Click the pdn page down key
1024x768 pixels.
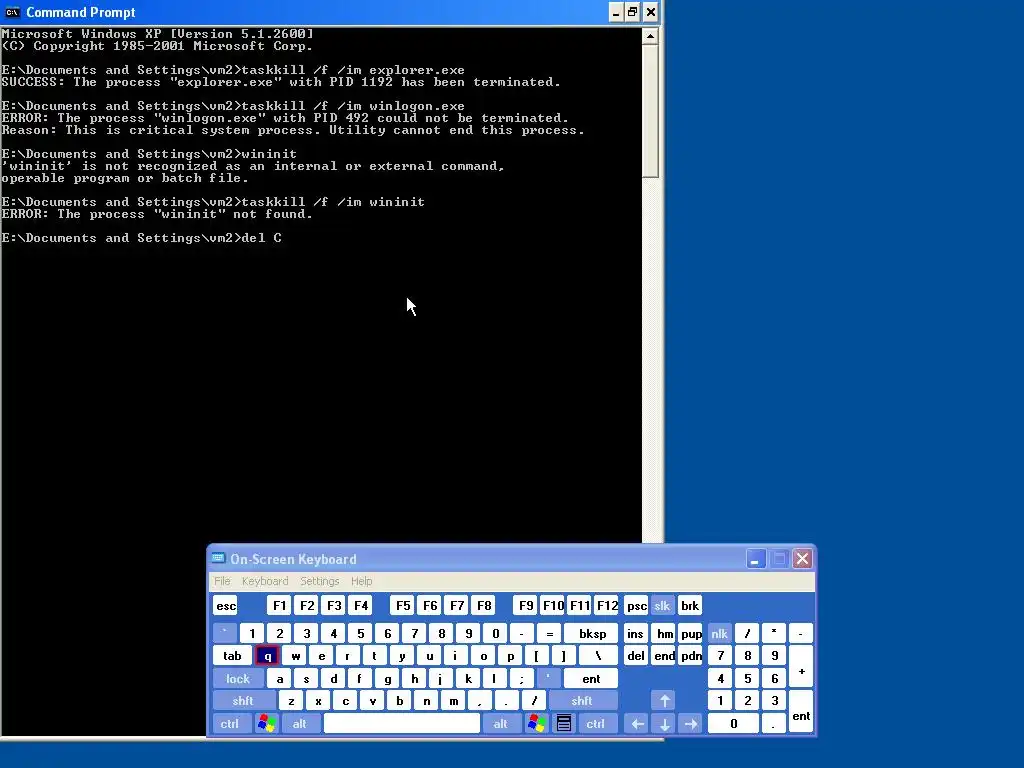(691, 656)
